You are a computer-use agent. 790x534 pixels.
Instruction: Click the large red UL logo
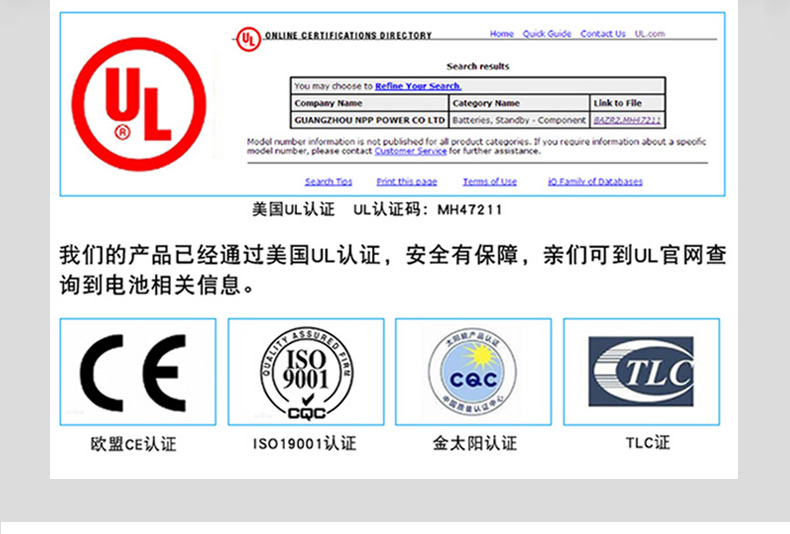139,104
